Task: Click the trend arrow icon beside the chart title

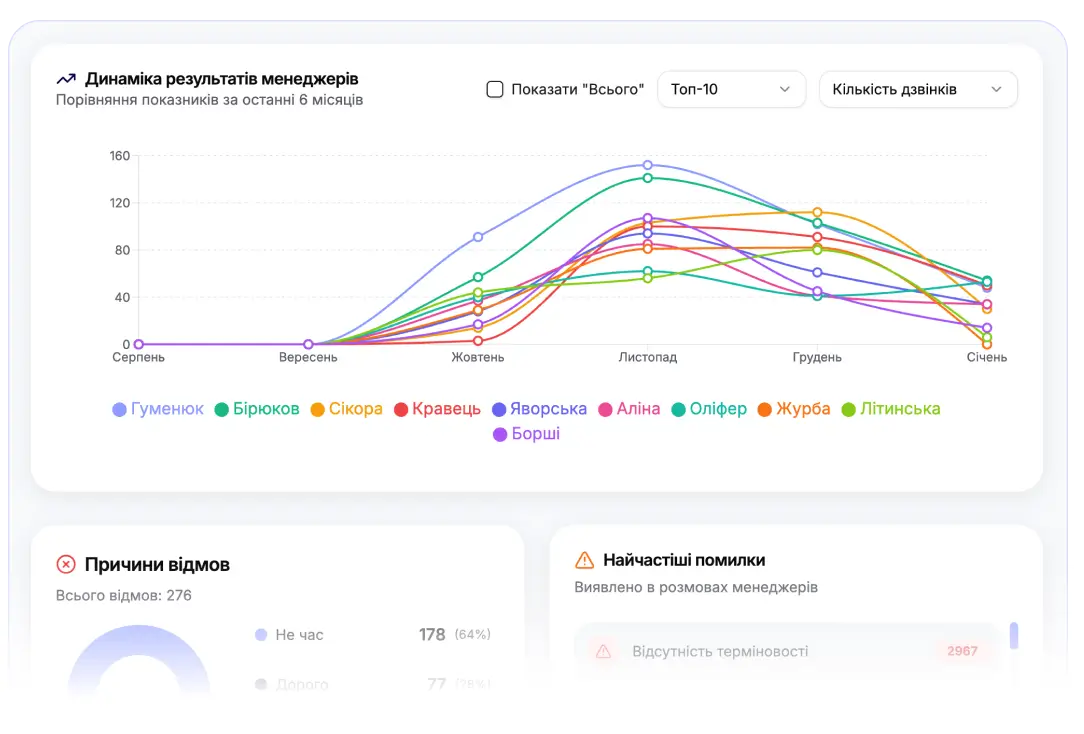Action: coord(66,77)
